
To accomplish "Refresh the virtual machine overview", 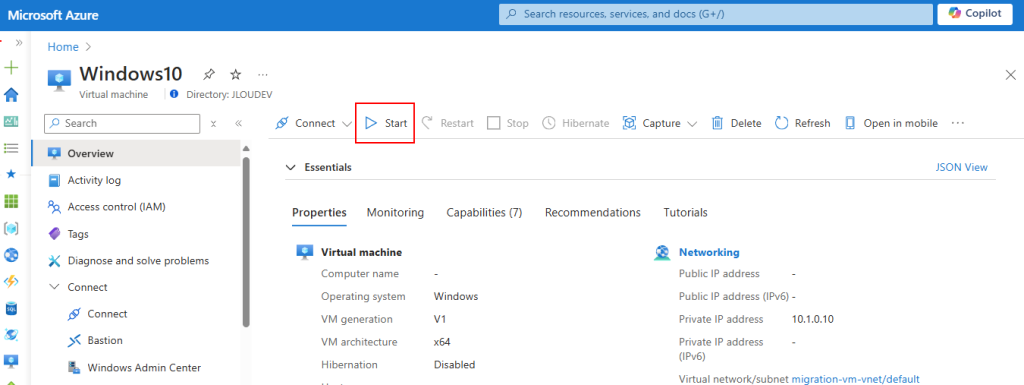I will 803,123.
